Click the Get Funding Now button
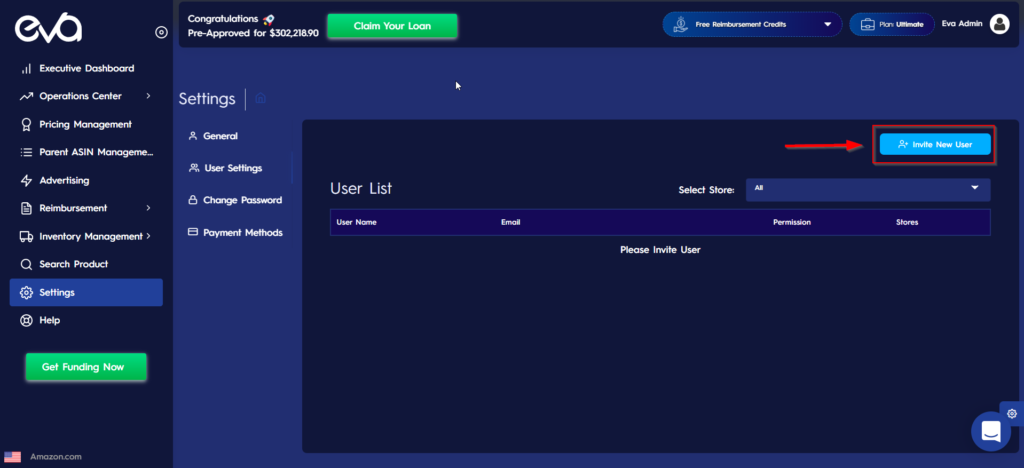The height and width of the screenshot is (468, 1024). coord(86,367)
